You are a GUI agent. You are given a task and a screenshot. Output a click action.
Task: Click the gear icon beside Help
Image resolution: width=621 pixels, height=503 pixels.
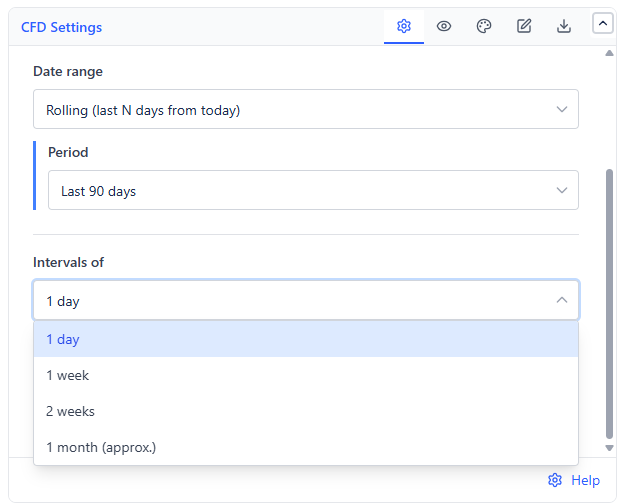click(x=554, y=480)
